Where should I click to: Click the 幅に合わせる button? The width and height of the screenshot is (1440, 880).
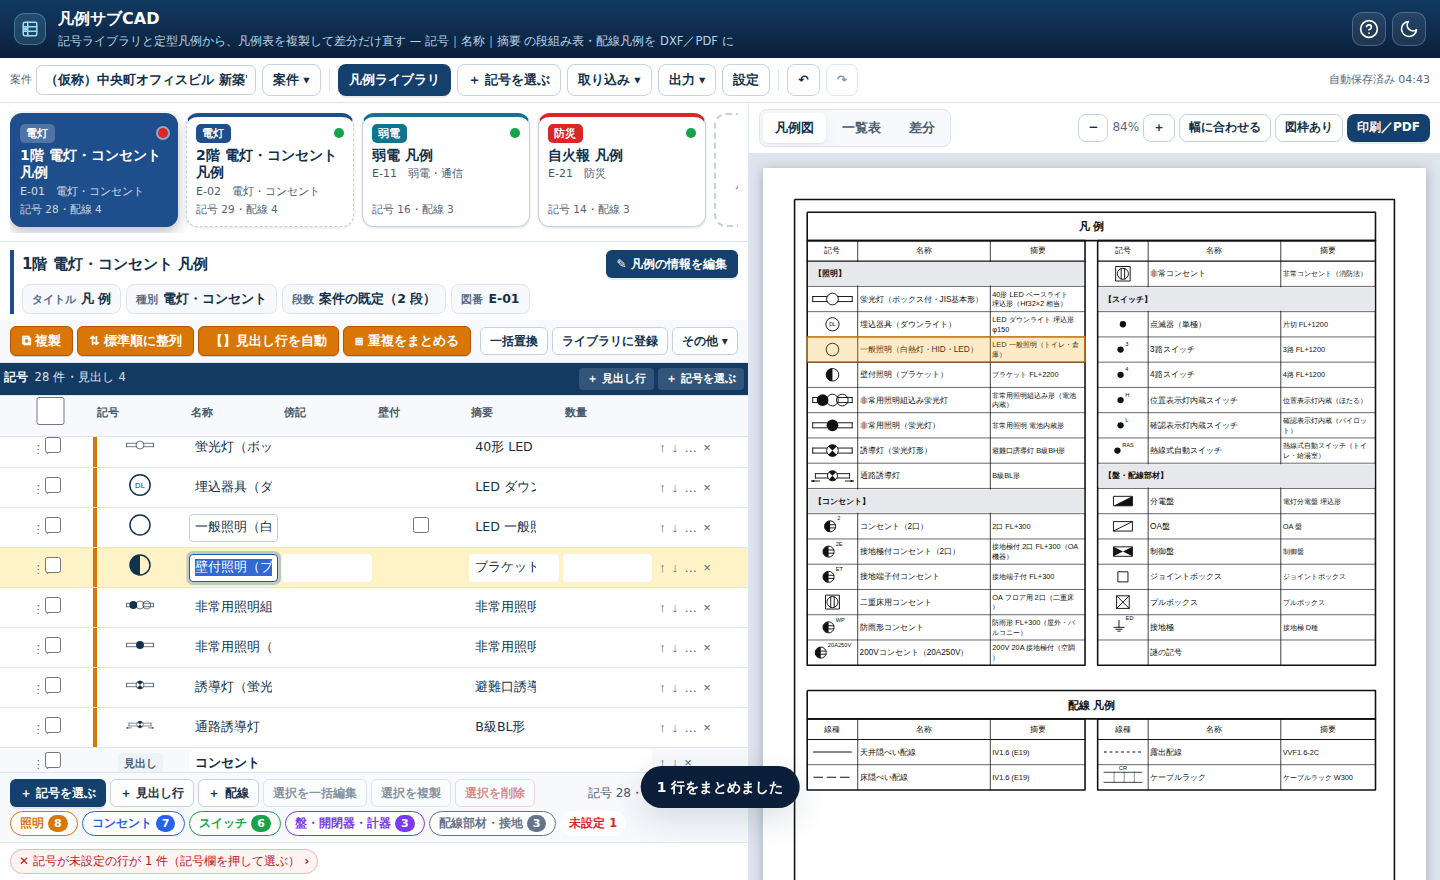coord(1224,127)
